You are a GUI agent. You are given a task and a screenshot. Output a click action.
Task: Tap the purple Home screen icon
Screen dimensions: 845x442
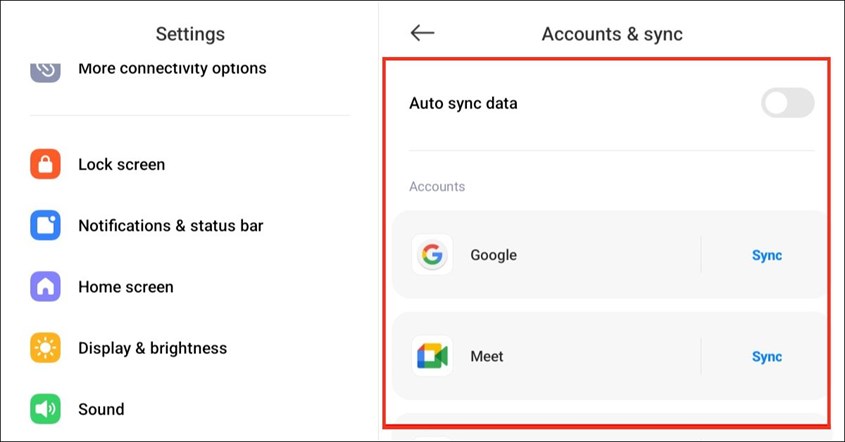[46, 287]
